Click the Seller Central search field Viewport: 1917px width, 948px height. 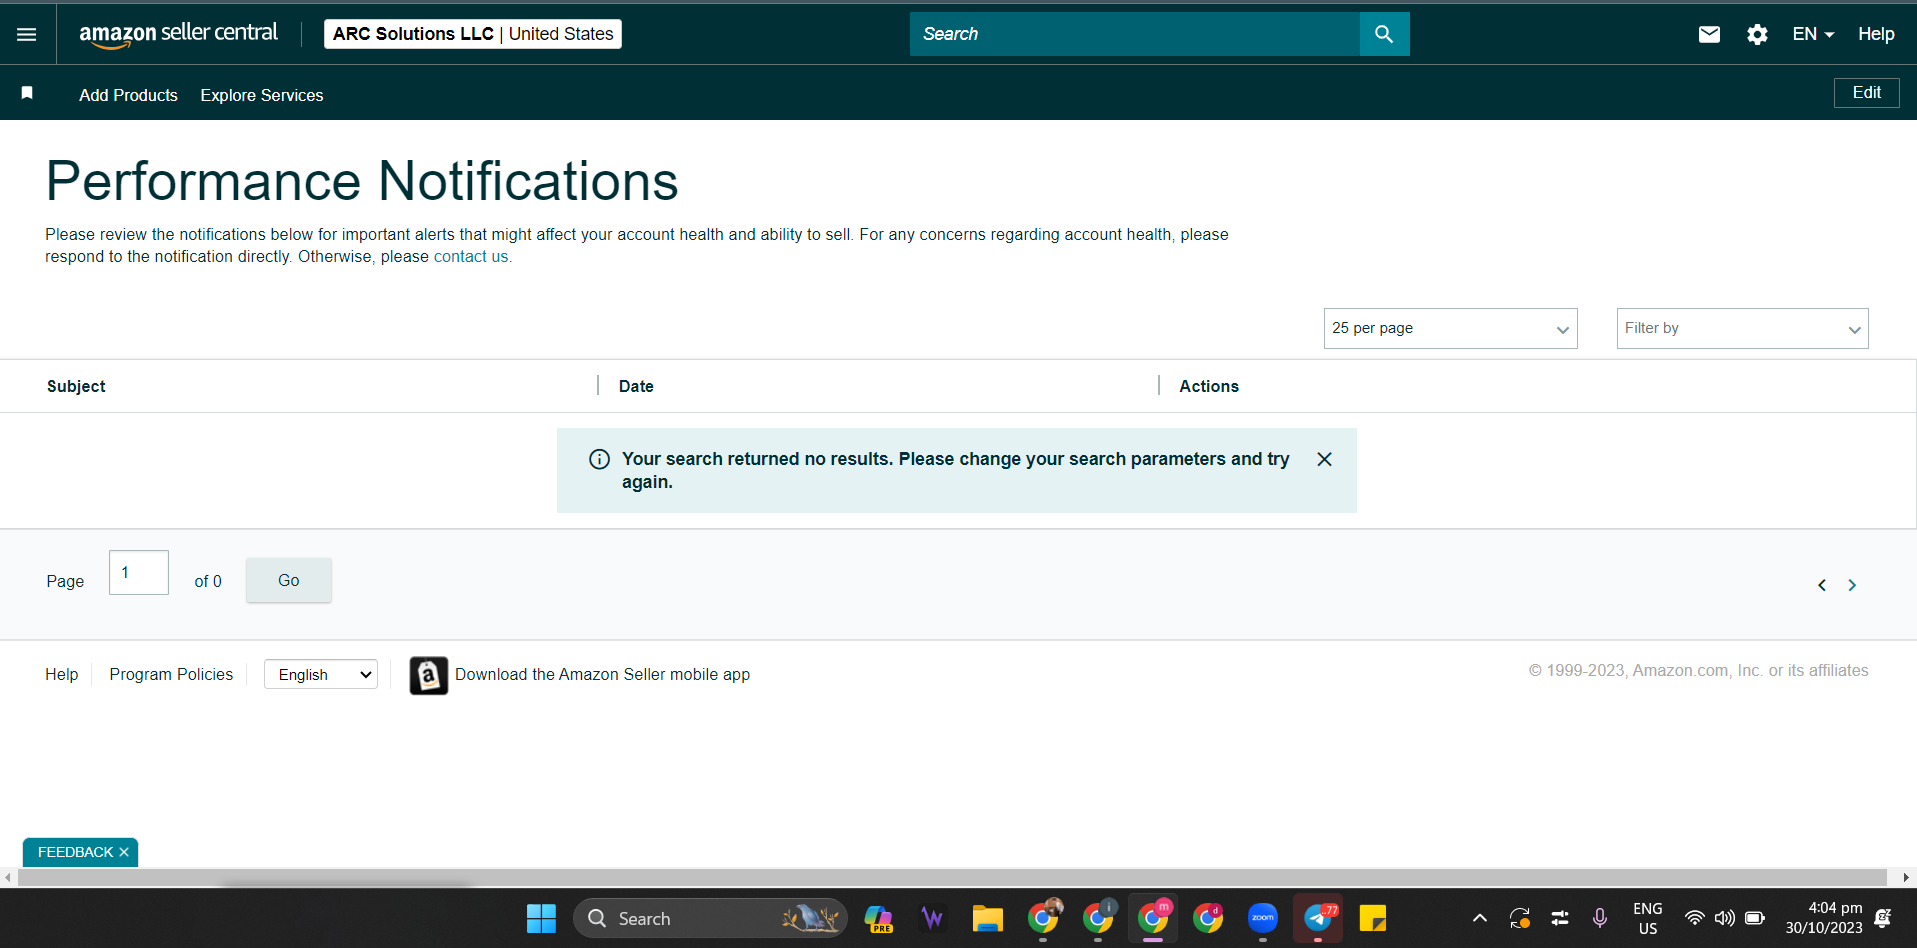1135,34
